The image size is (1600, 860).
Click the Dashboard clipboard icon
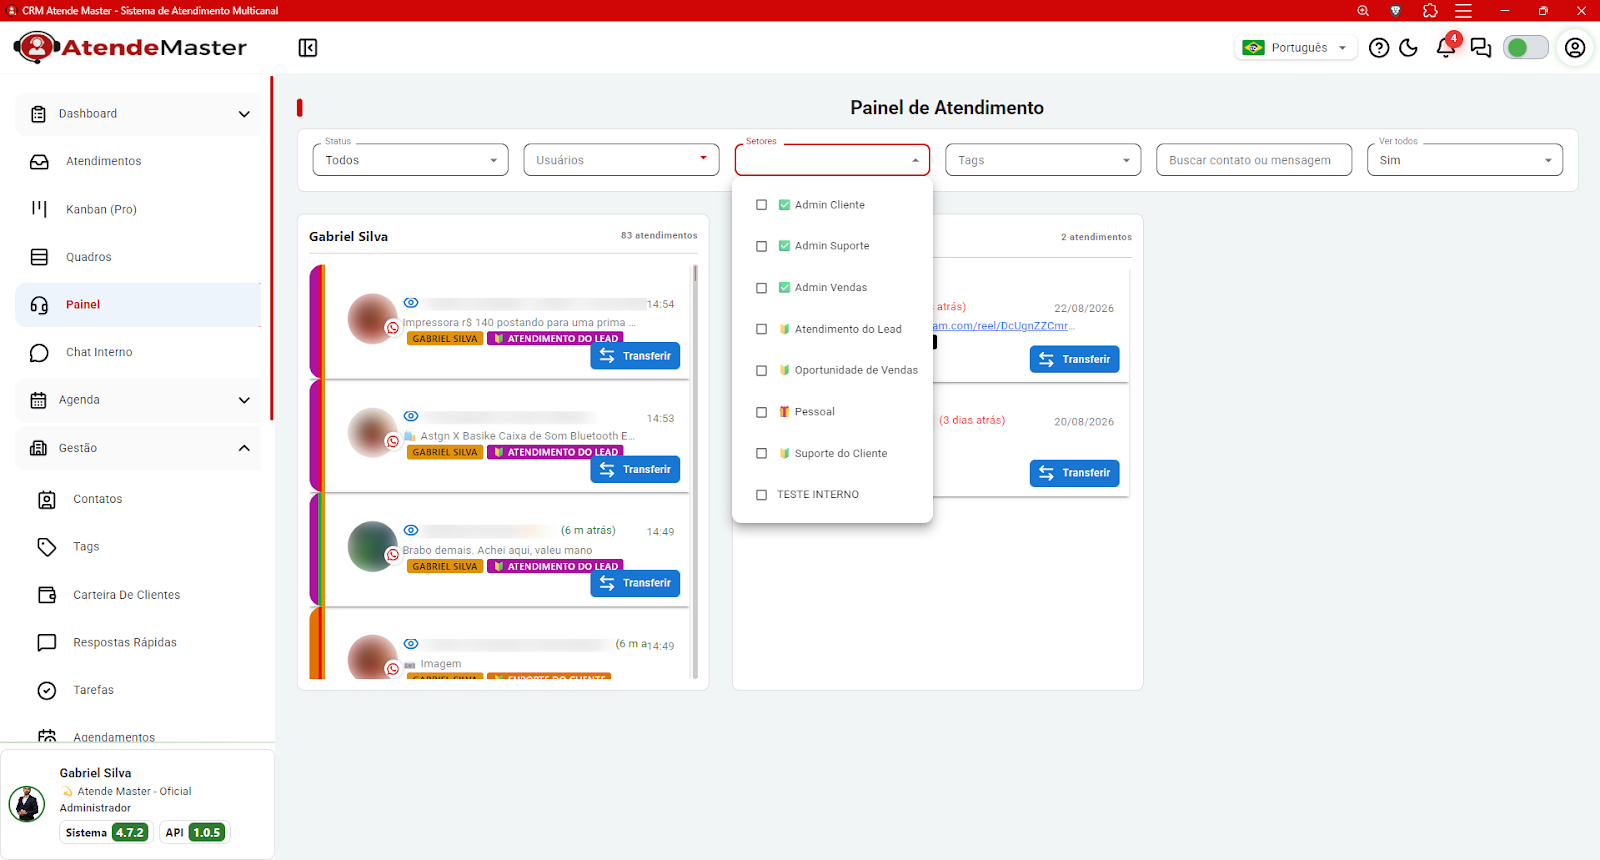coord(38,114)
